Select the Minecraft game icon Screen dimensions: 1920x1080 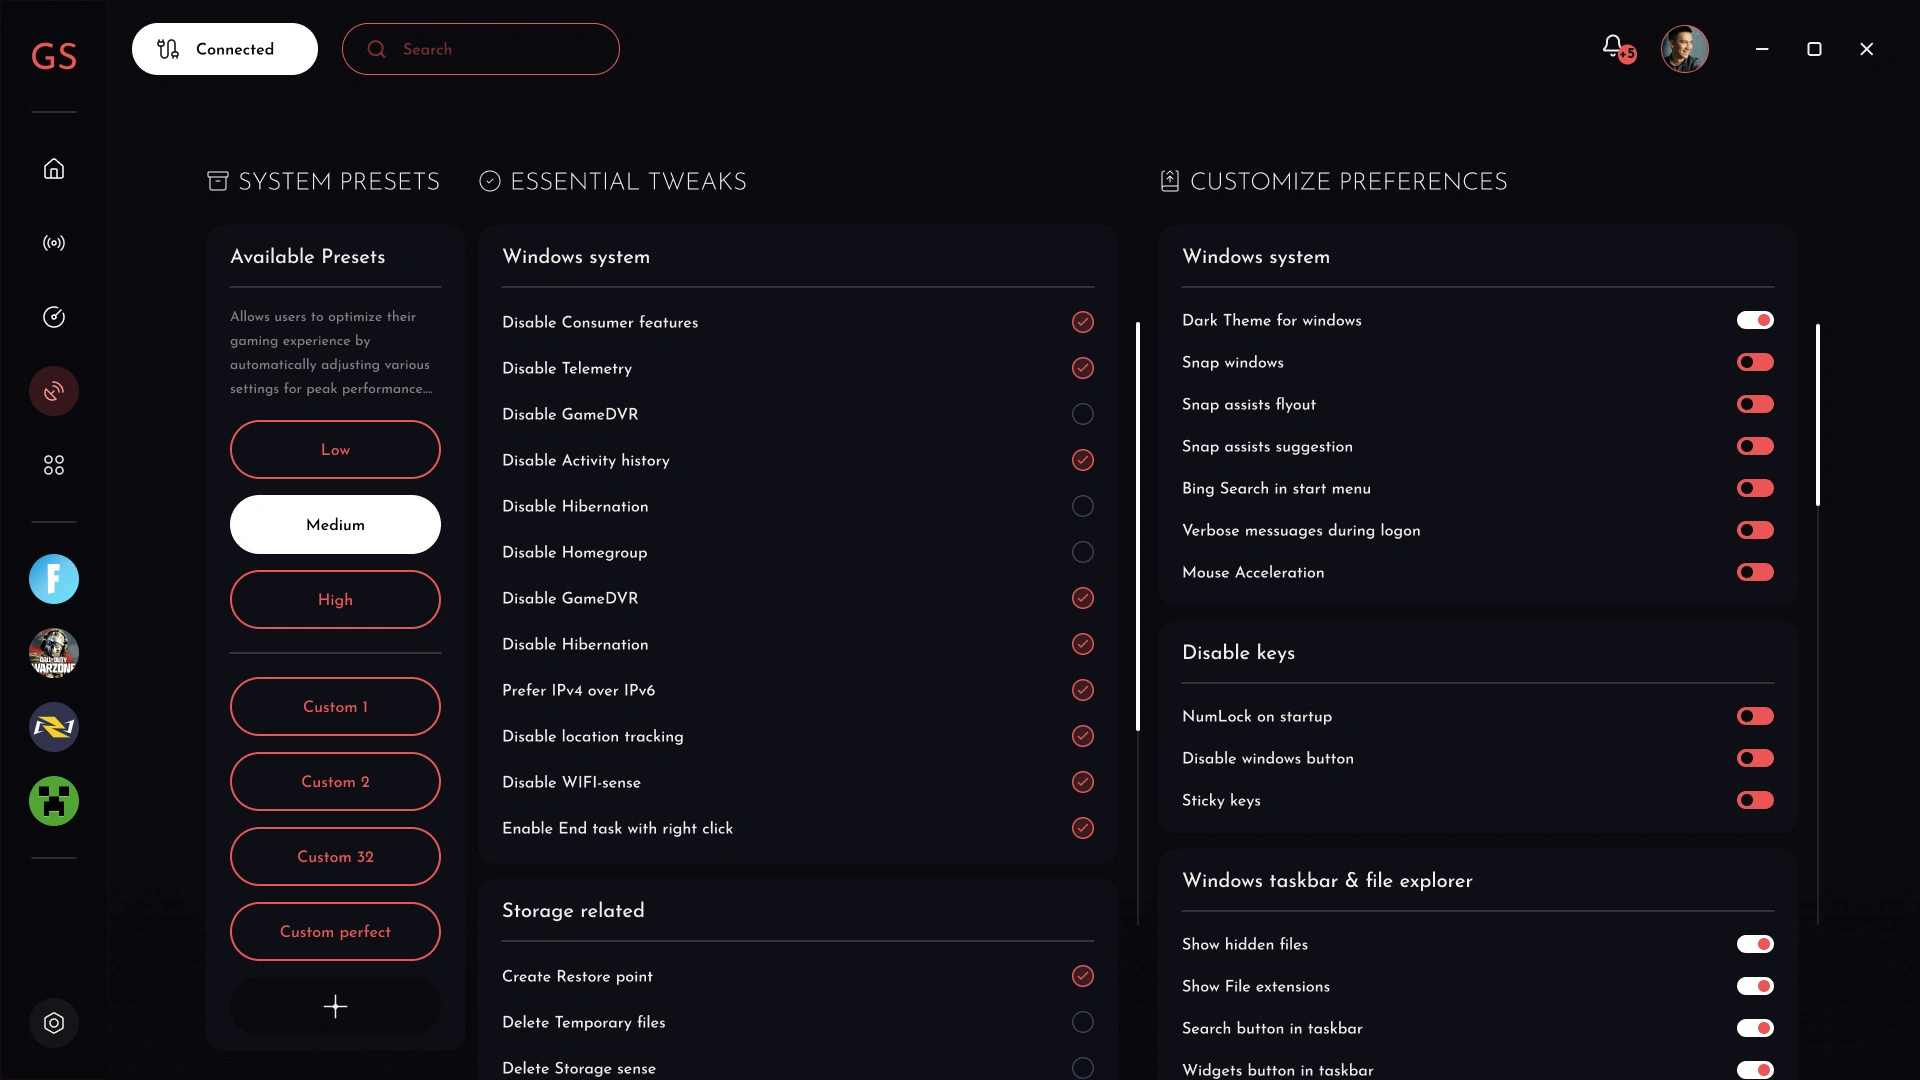pos(54,801)
